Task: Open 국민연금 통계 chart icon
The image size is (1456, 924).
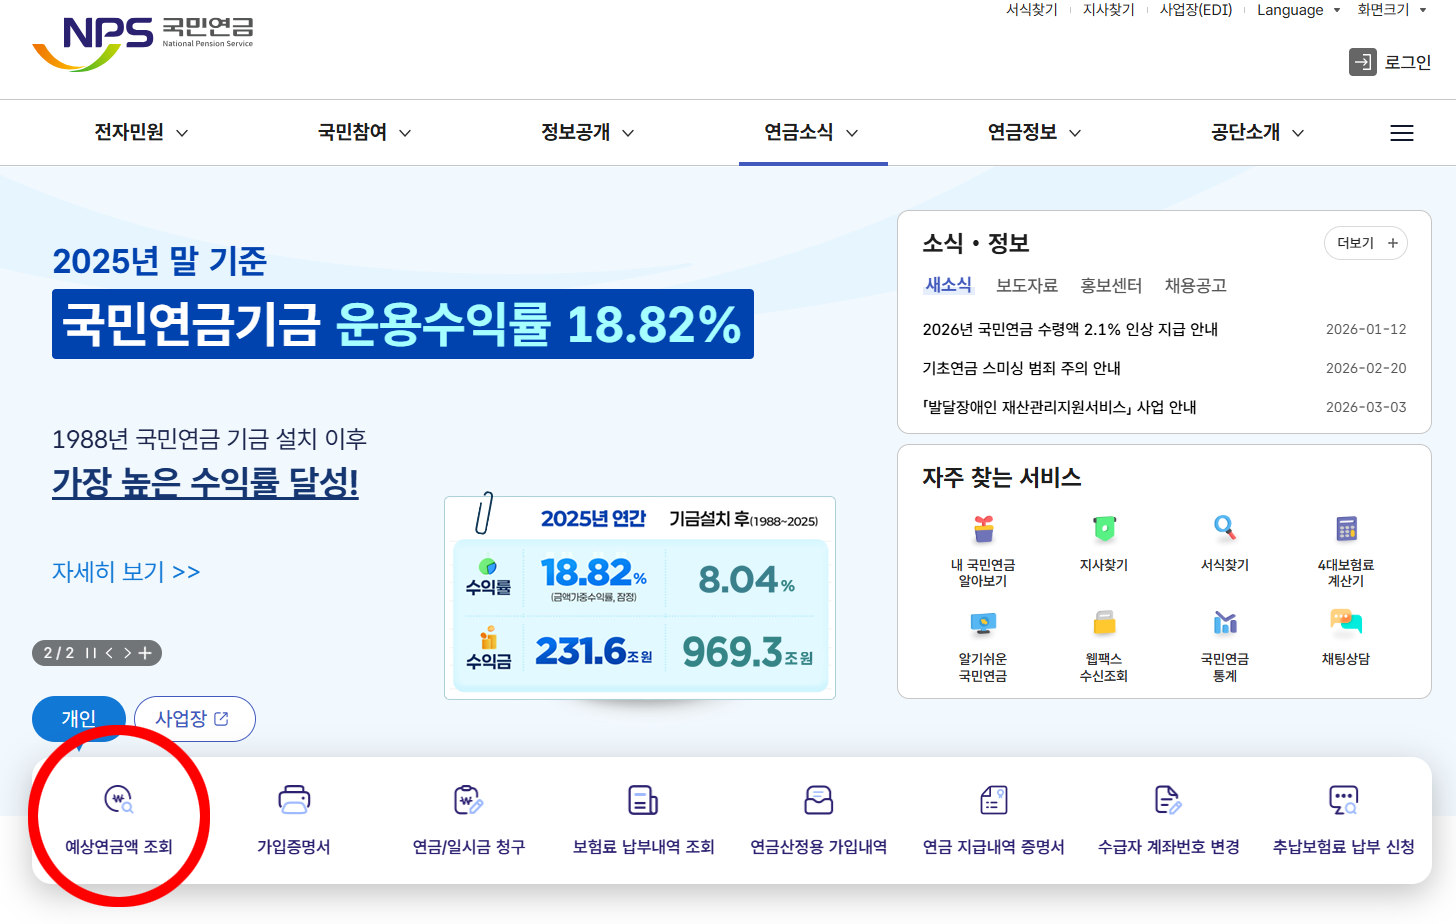Action: pyautogui.click(x=1225, y=624)
